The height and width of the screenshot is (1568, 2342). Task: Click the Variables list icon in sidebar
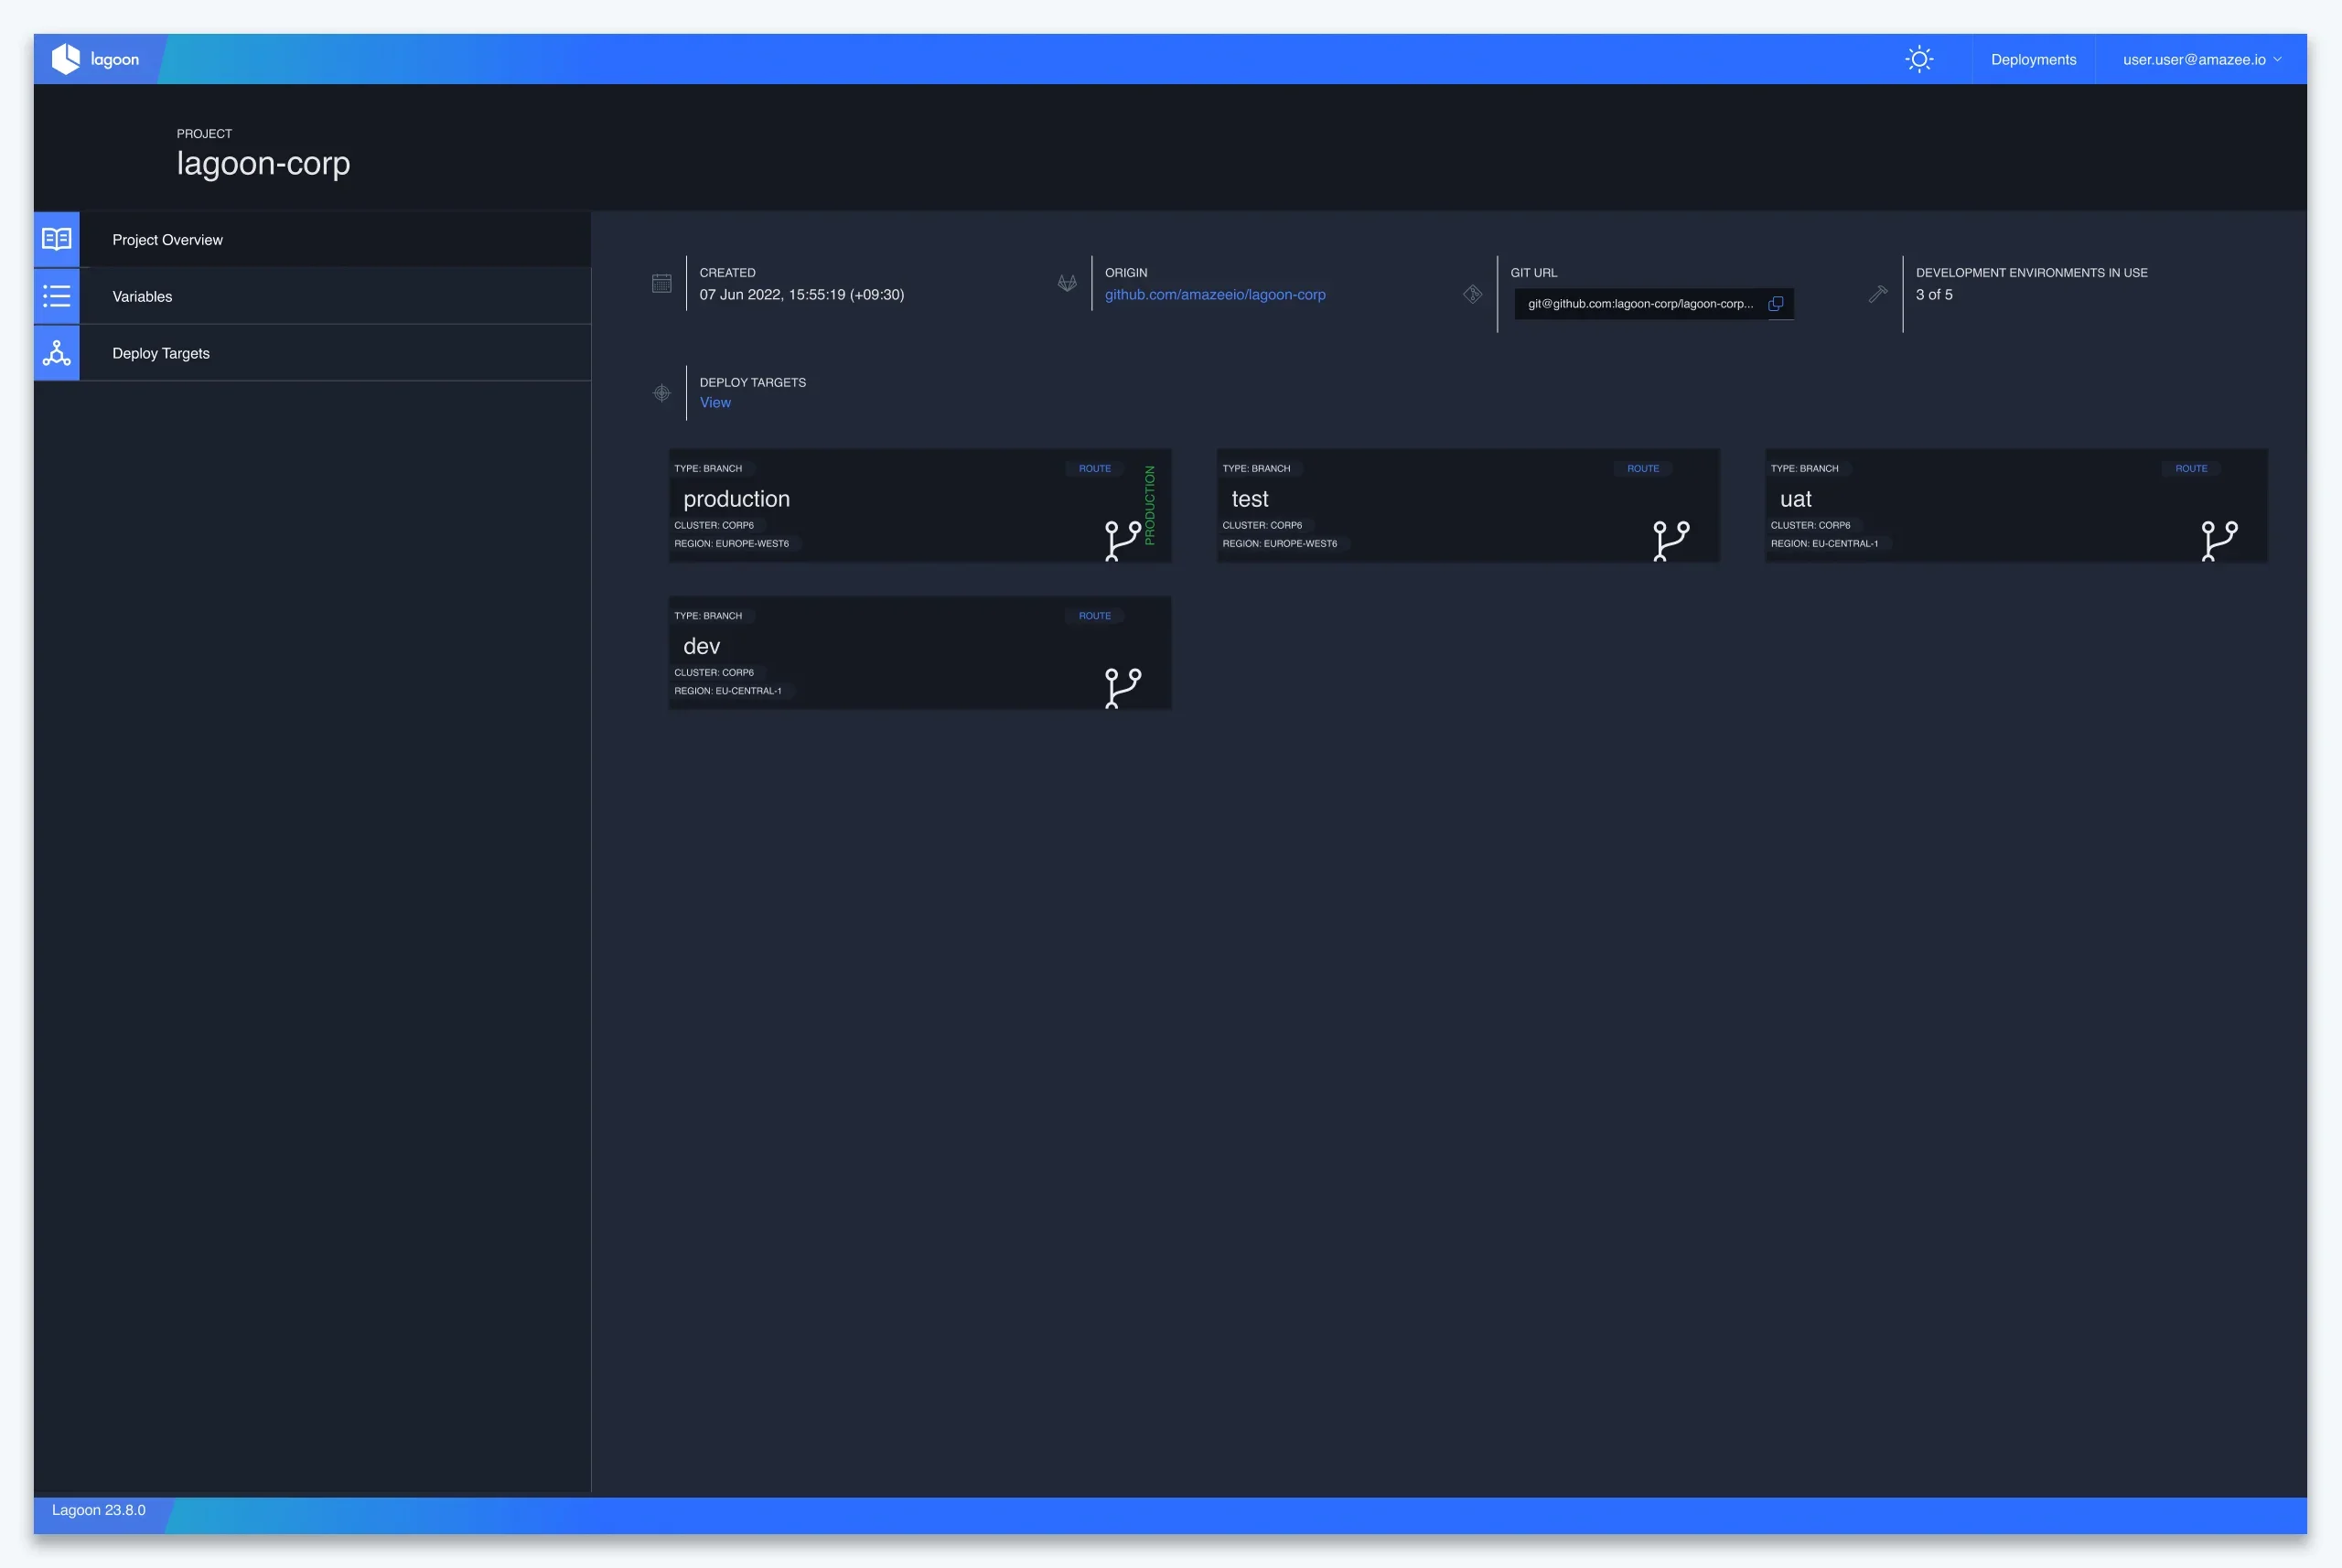(57, 296)
